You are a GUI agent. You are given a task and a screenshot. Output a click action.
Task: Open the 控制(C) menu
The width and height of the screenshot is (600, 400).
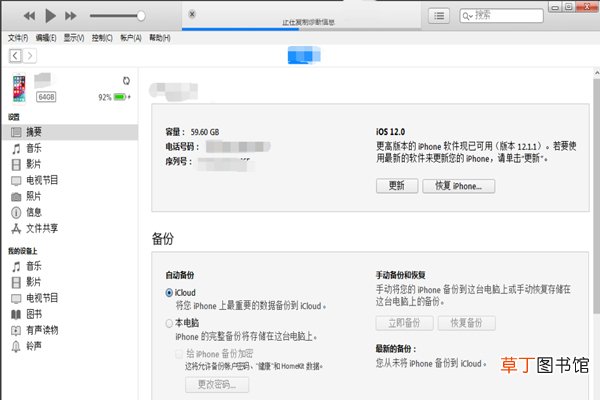tap(102, 38)
